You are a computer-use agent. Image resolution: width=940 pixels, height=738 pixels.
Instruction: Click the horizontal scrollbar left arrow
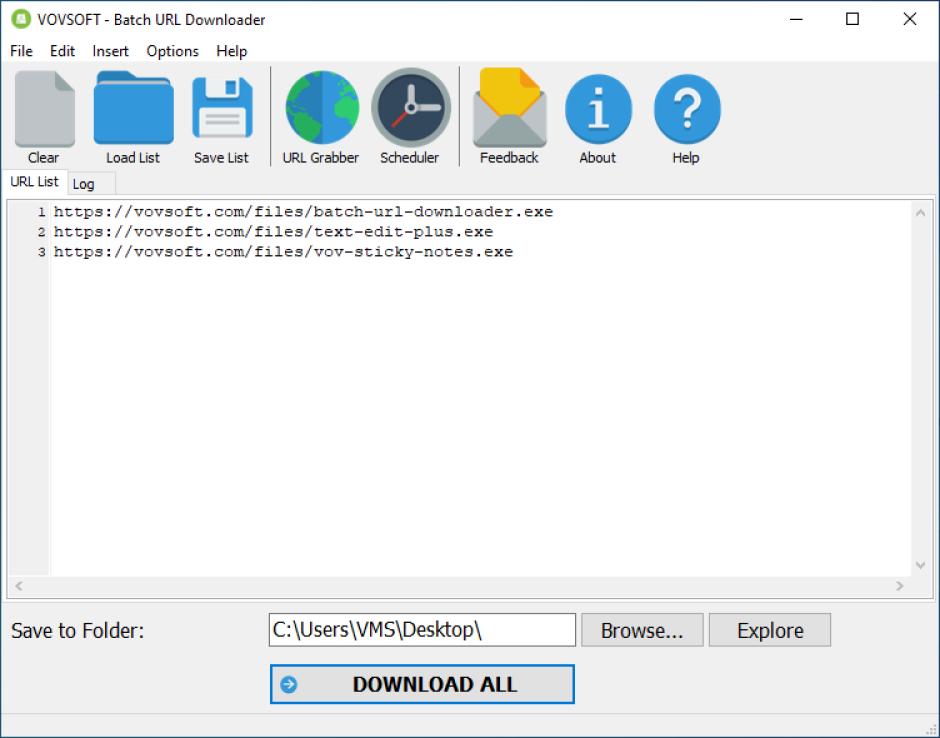19,586
